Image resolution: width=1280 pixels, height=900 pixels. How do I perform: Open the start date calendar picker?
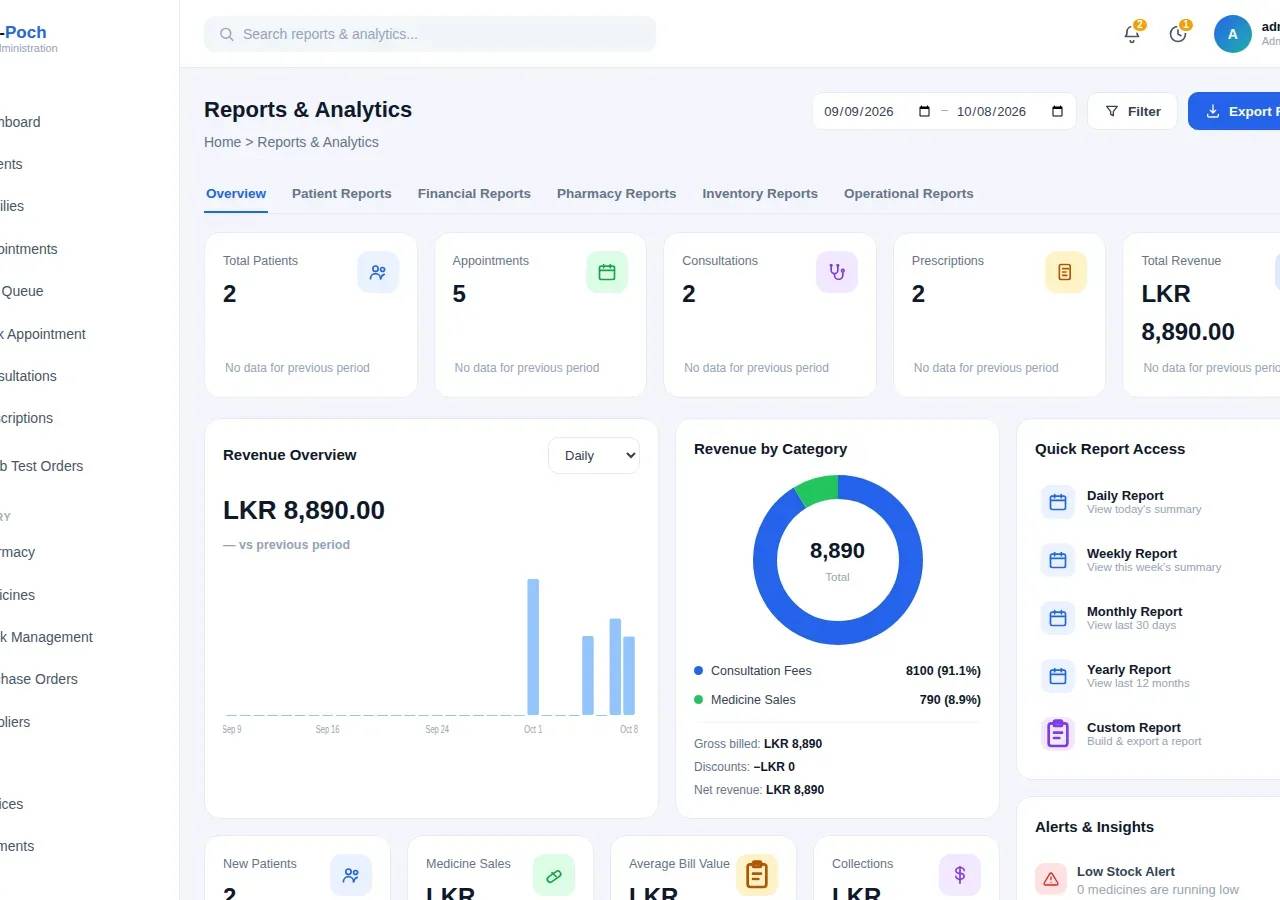click(x=925, y=111)
